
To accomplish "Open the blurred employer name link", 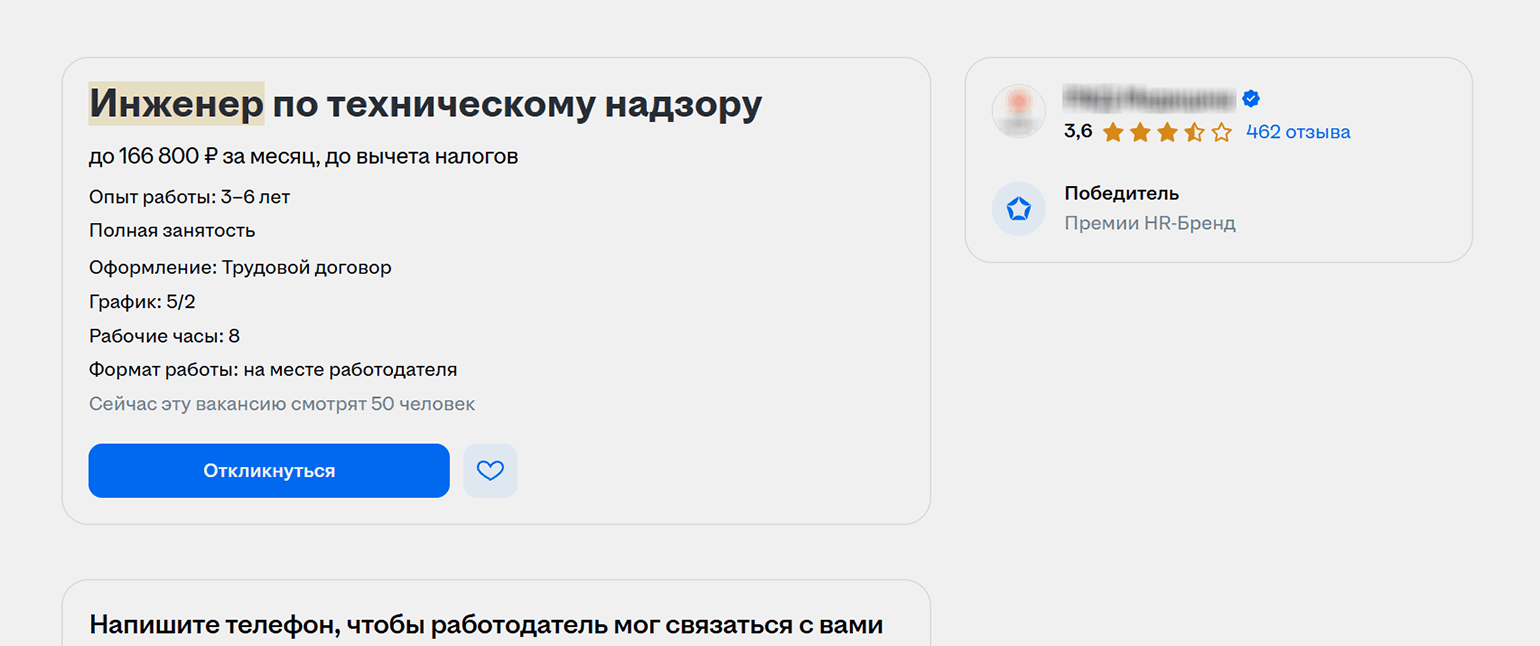I will 1148,98.
